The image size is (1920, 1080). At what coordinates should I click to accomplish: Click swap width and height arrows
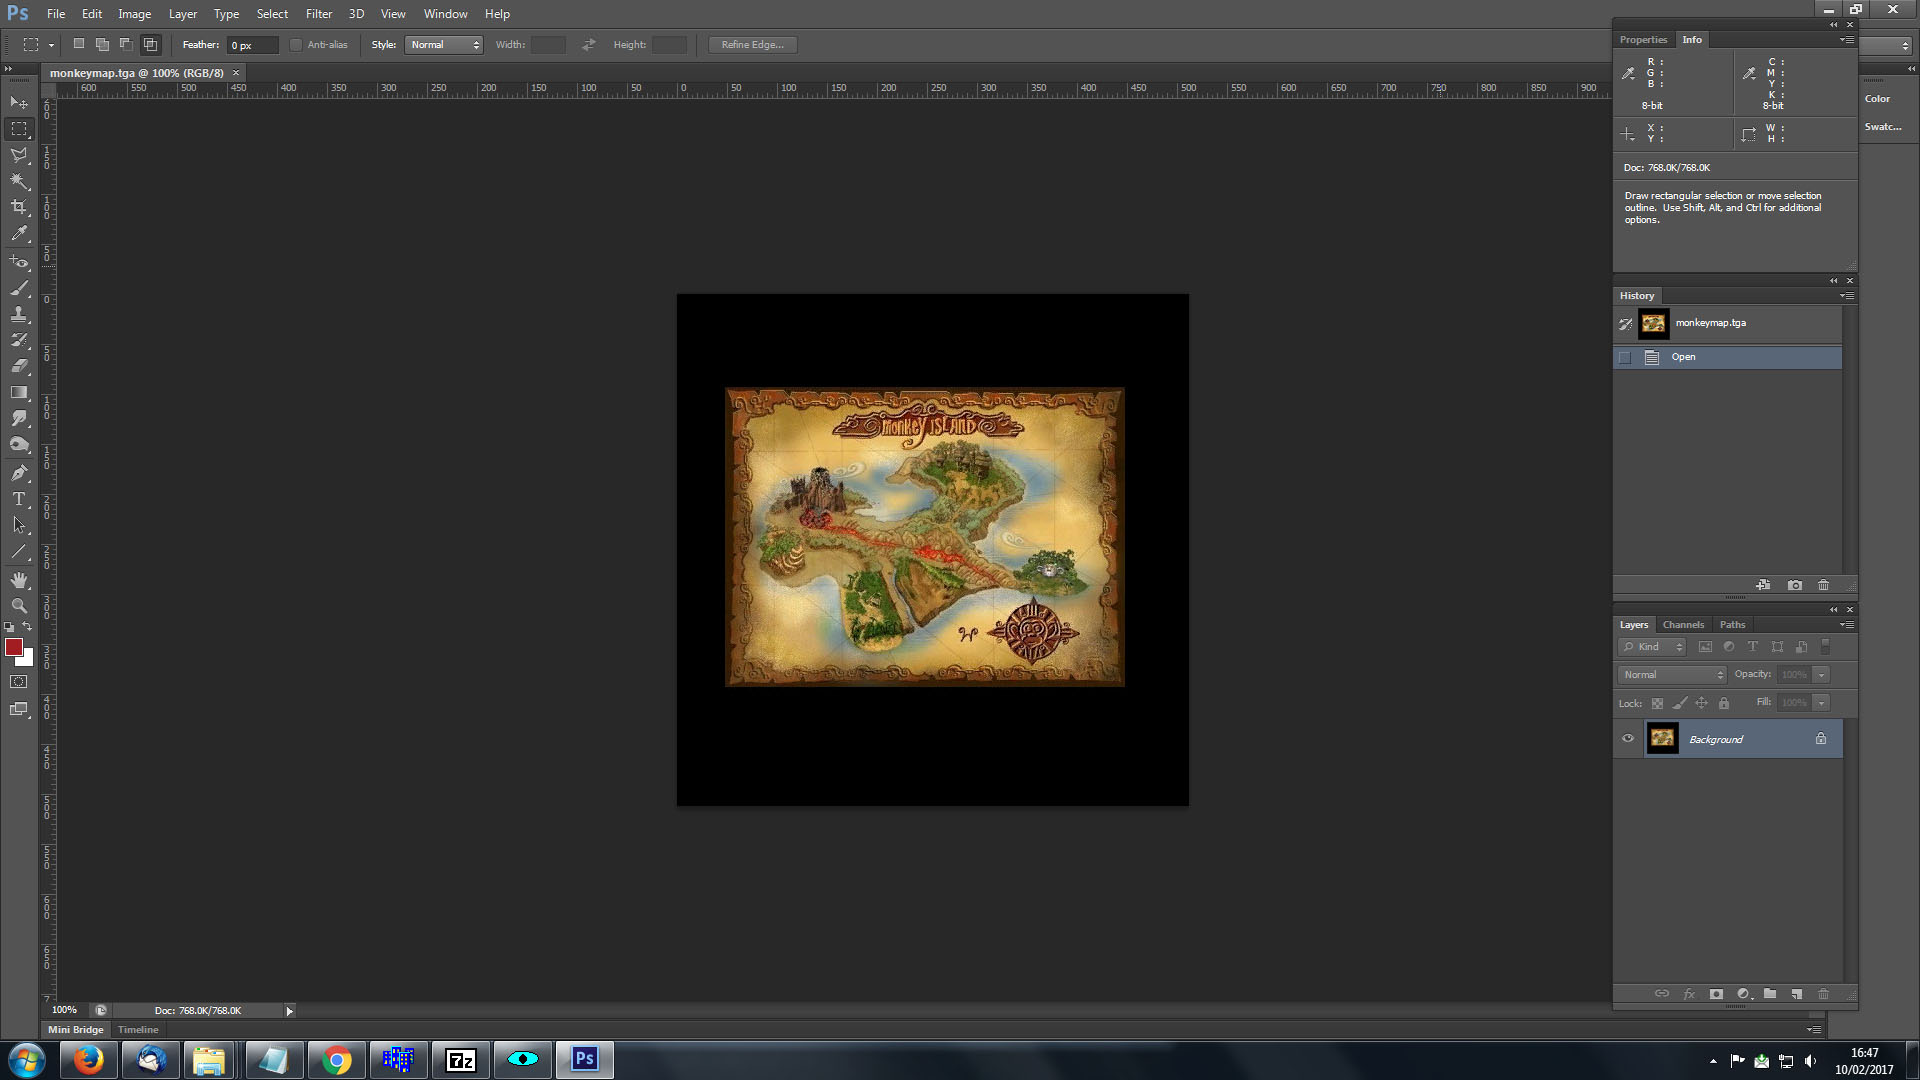tap(589, 45)
